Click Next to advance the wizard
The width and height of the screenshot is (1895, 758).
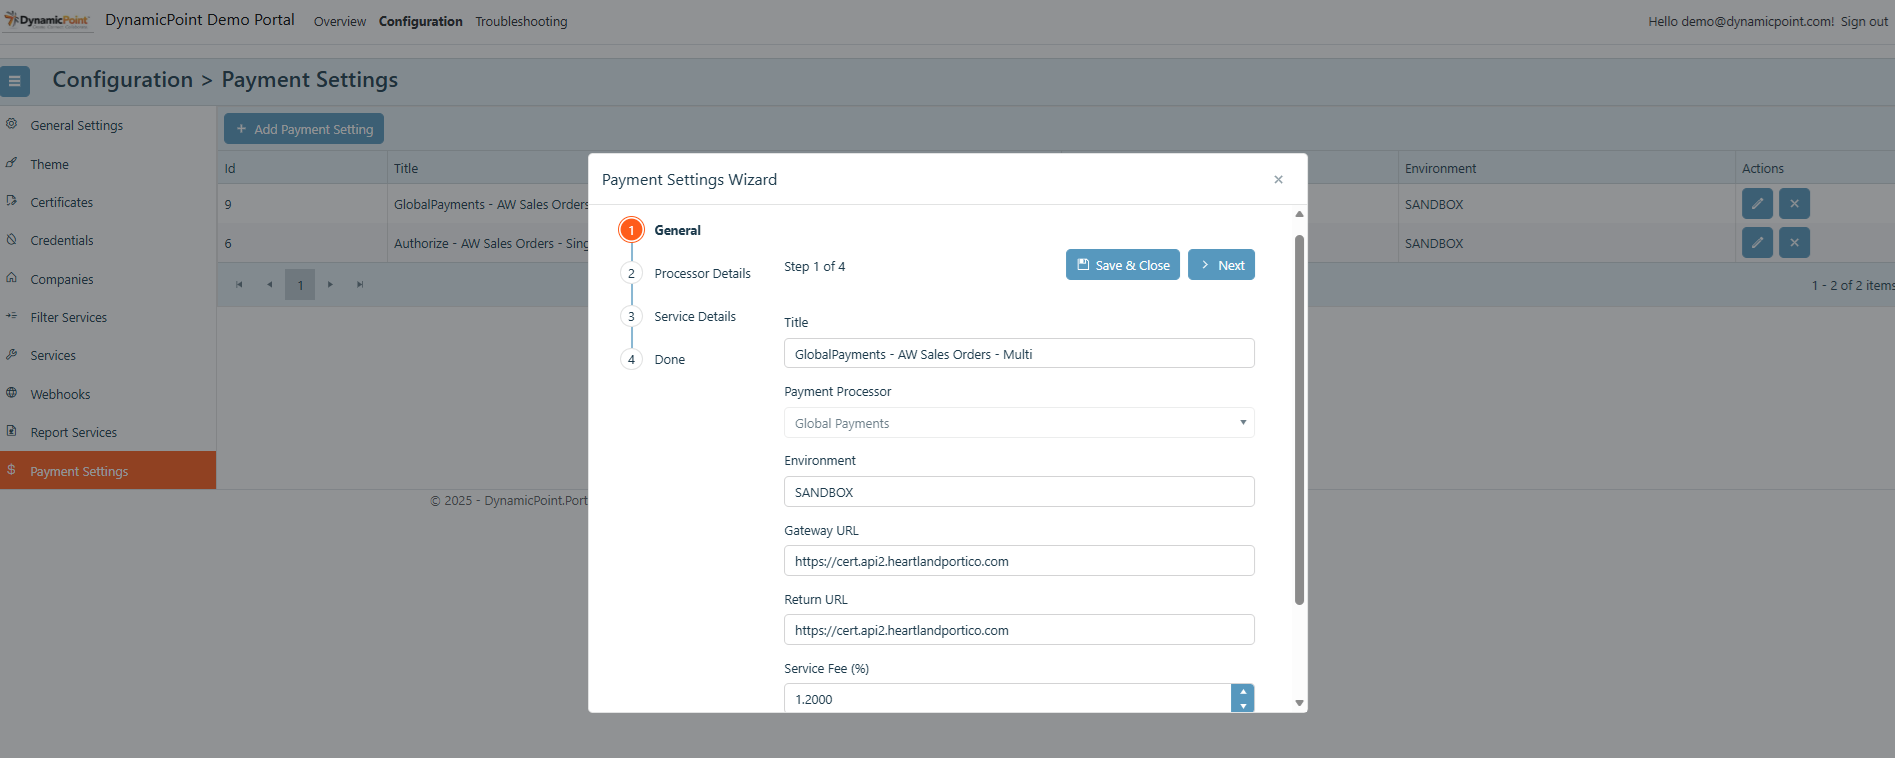click(1221, 265)
